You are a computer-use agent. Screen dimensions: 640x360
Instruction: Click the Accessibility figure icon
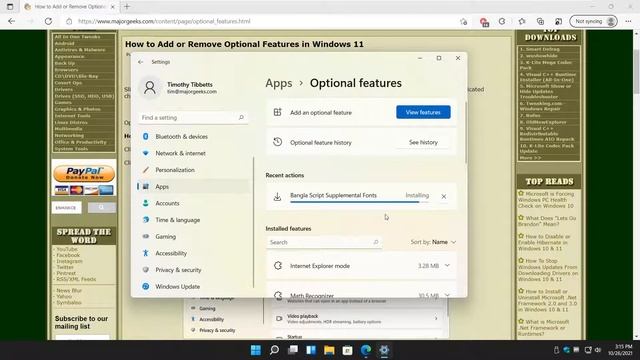click(x=146, y=253)
